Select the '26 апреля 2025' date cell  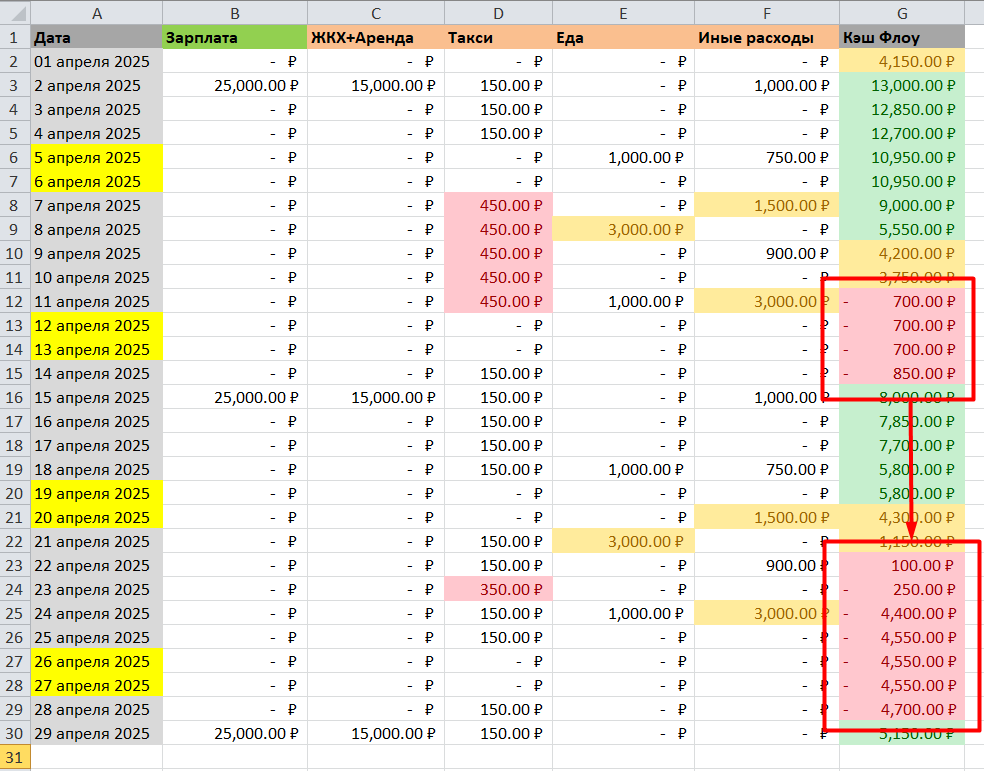97,662
